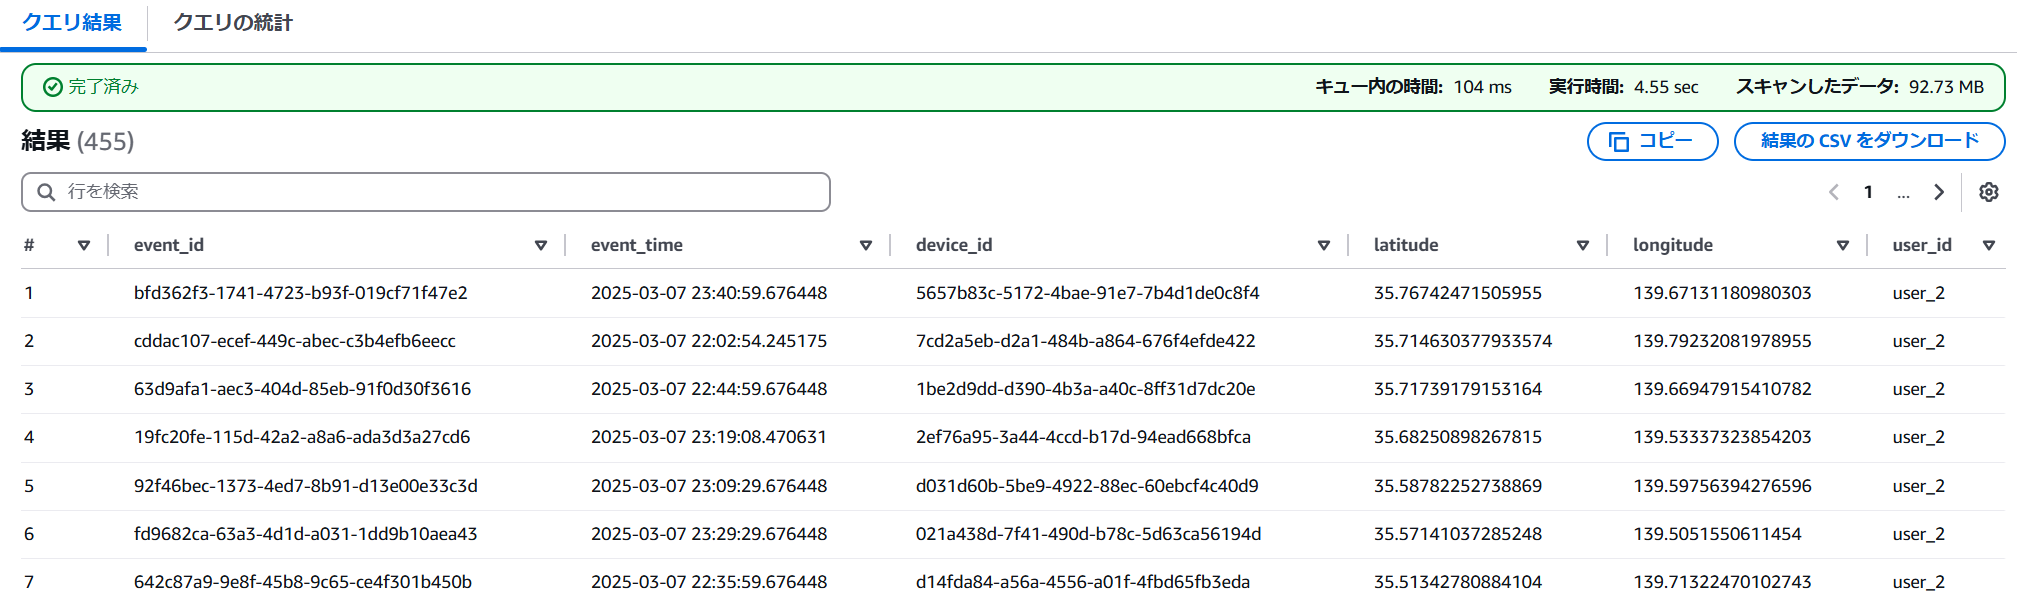Click the event_time column header
The image size is (2017, 600).
pyautogui.click(x=637, y=245)
